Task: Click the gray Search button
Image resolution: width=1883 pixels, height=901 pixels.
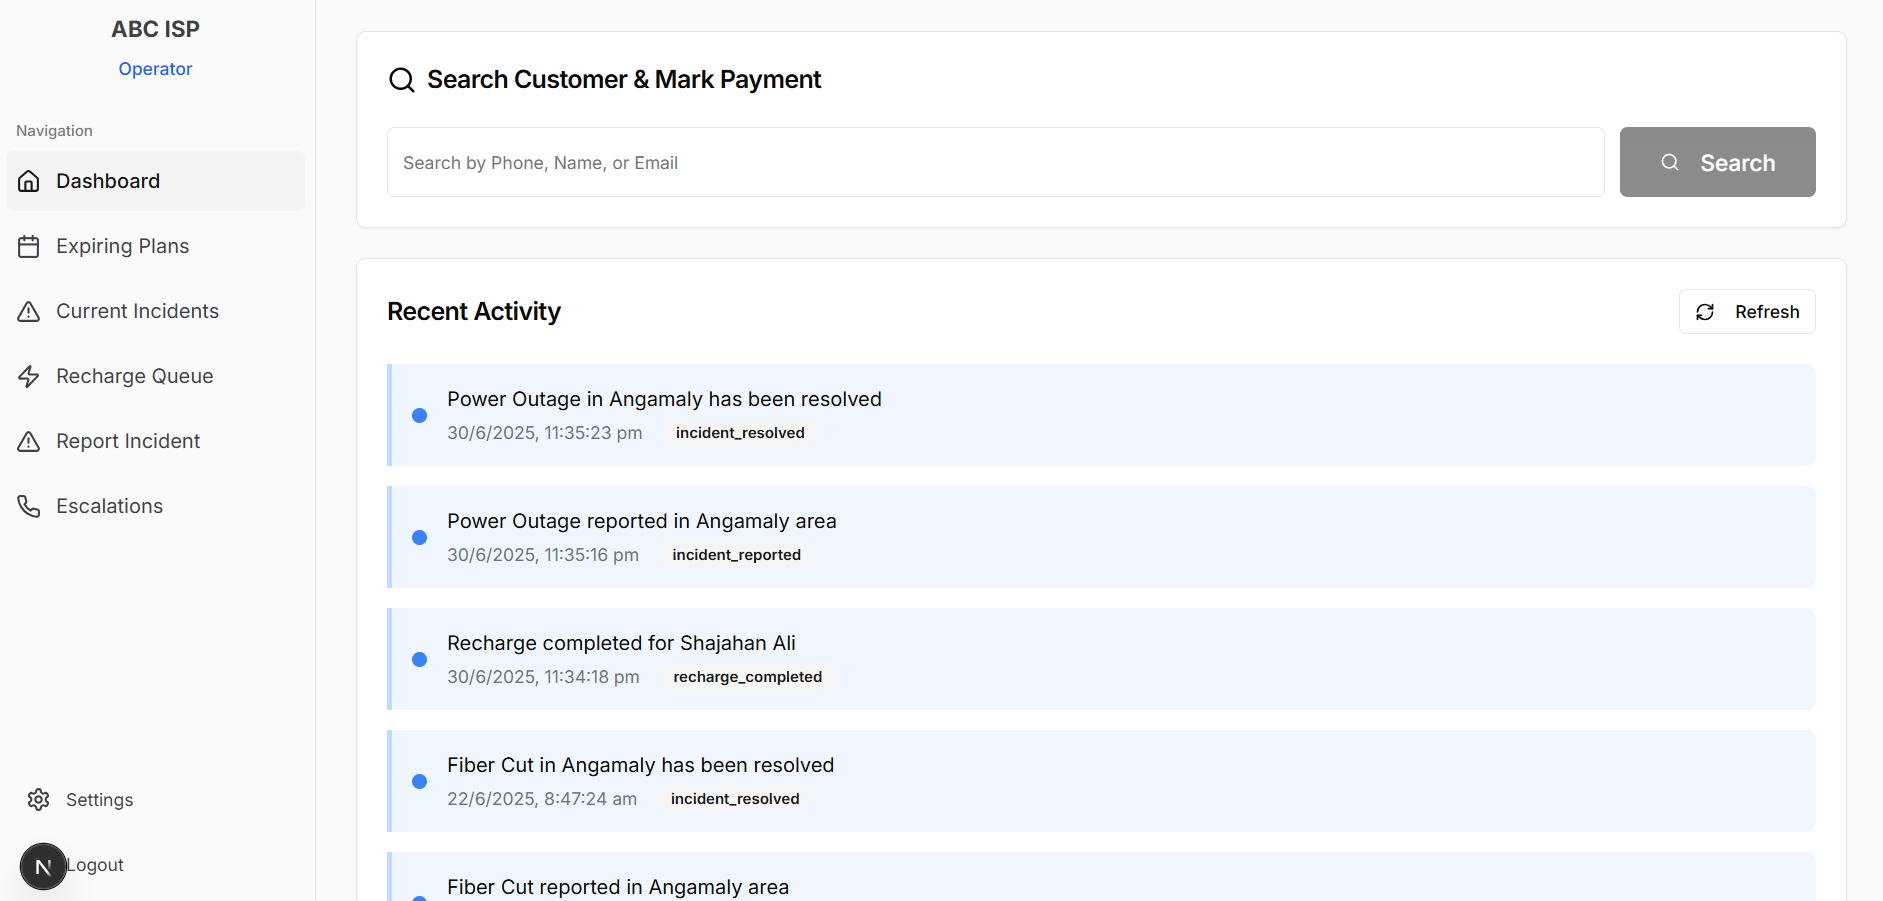Action: click(1717, 162)
